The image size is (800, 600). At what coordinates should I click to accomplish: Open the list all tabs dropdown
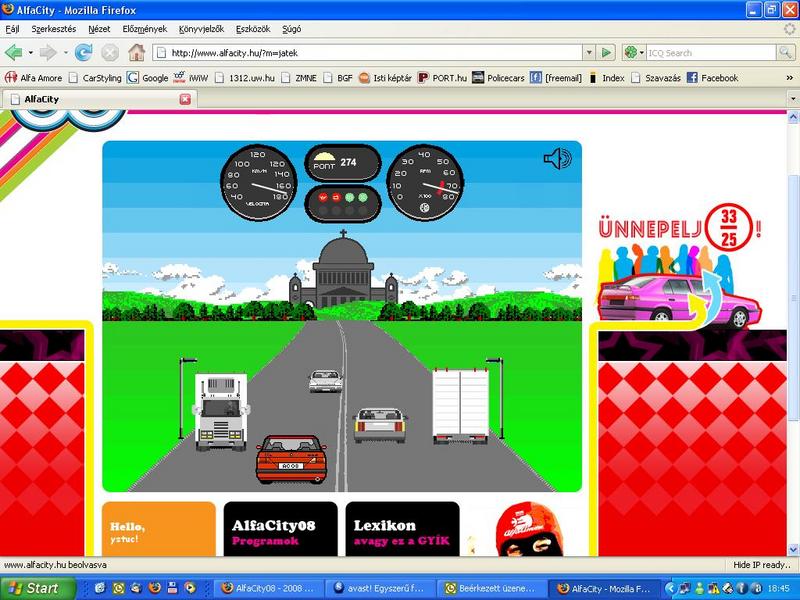pos(793,99)
